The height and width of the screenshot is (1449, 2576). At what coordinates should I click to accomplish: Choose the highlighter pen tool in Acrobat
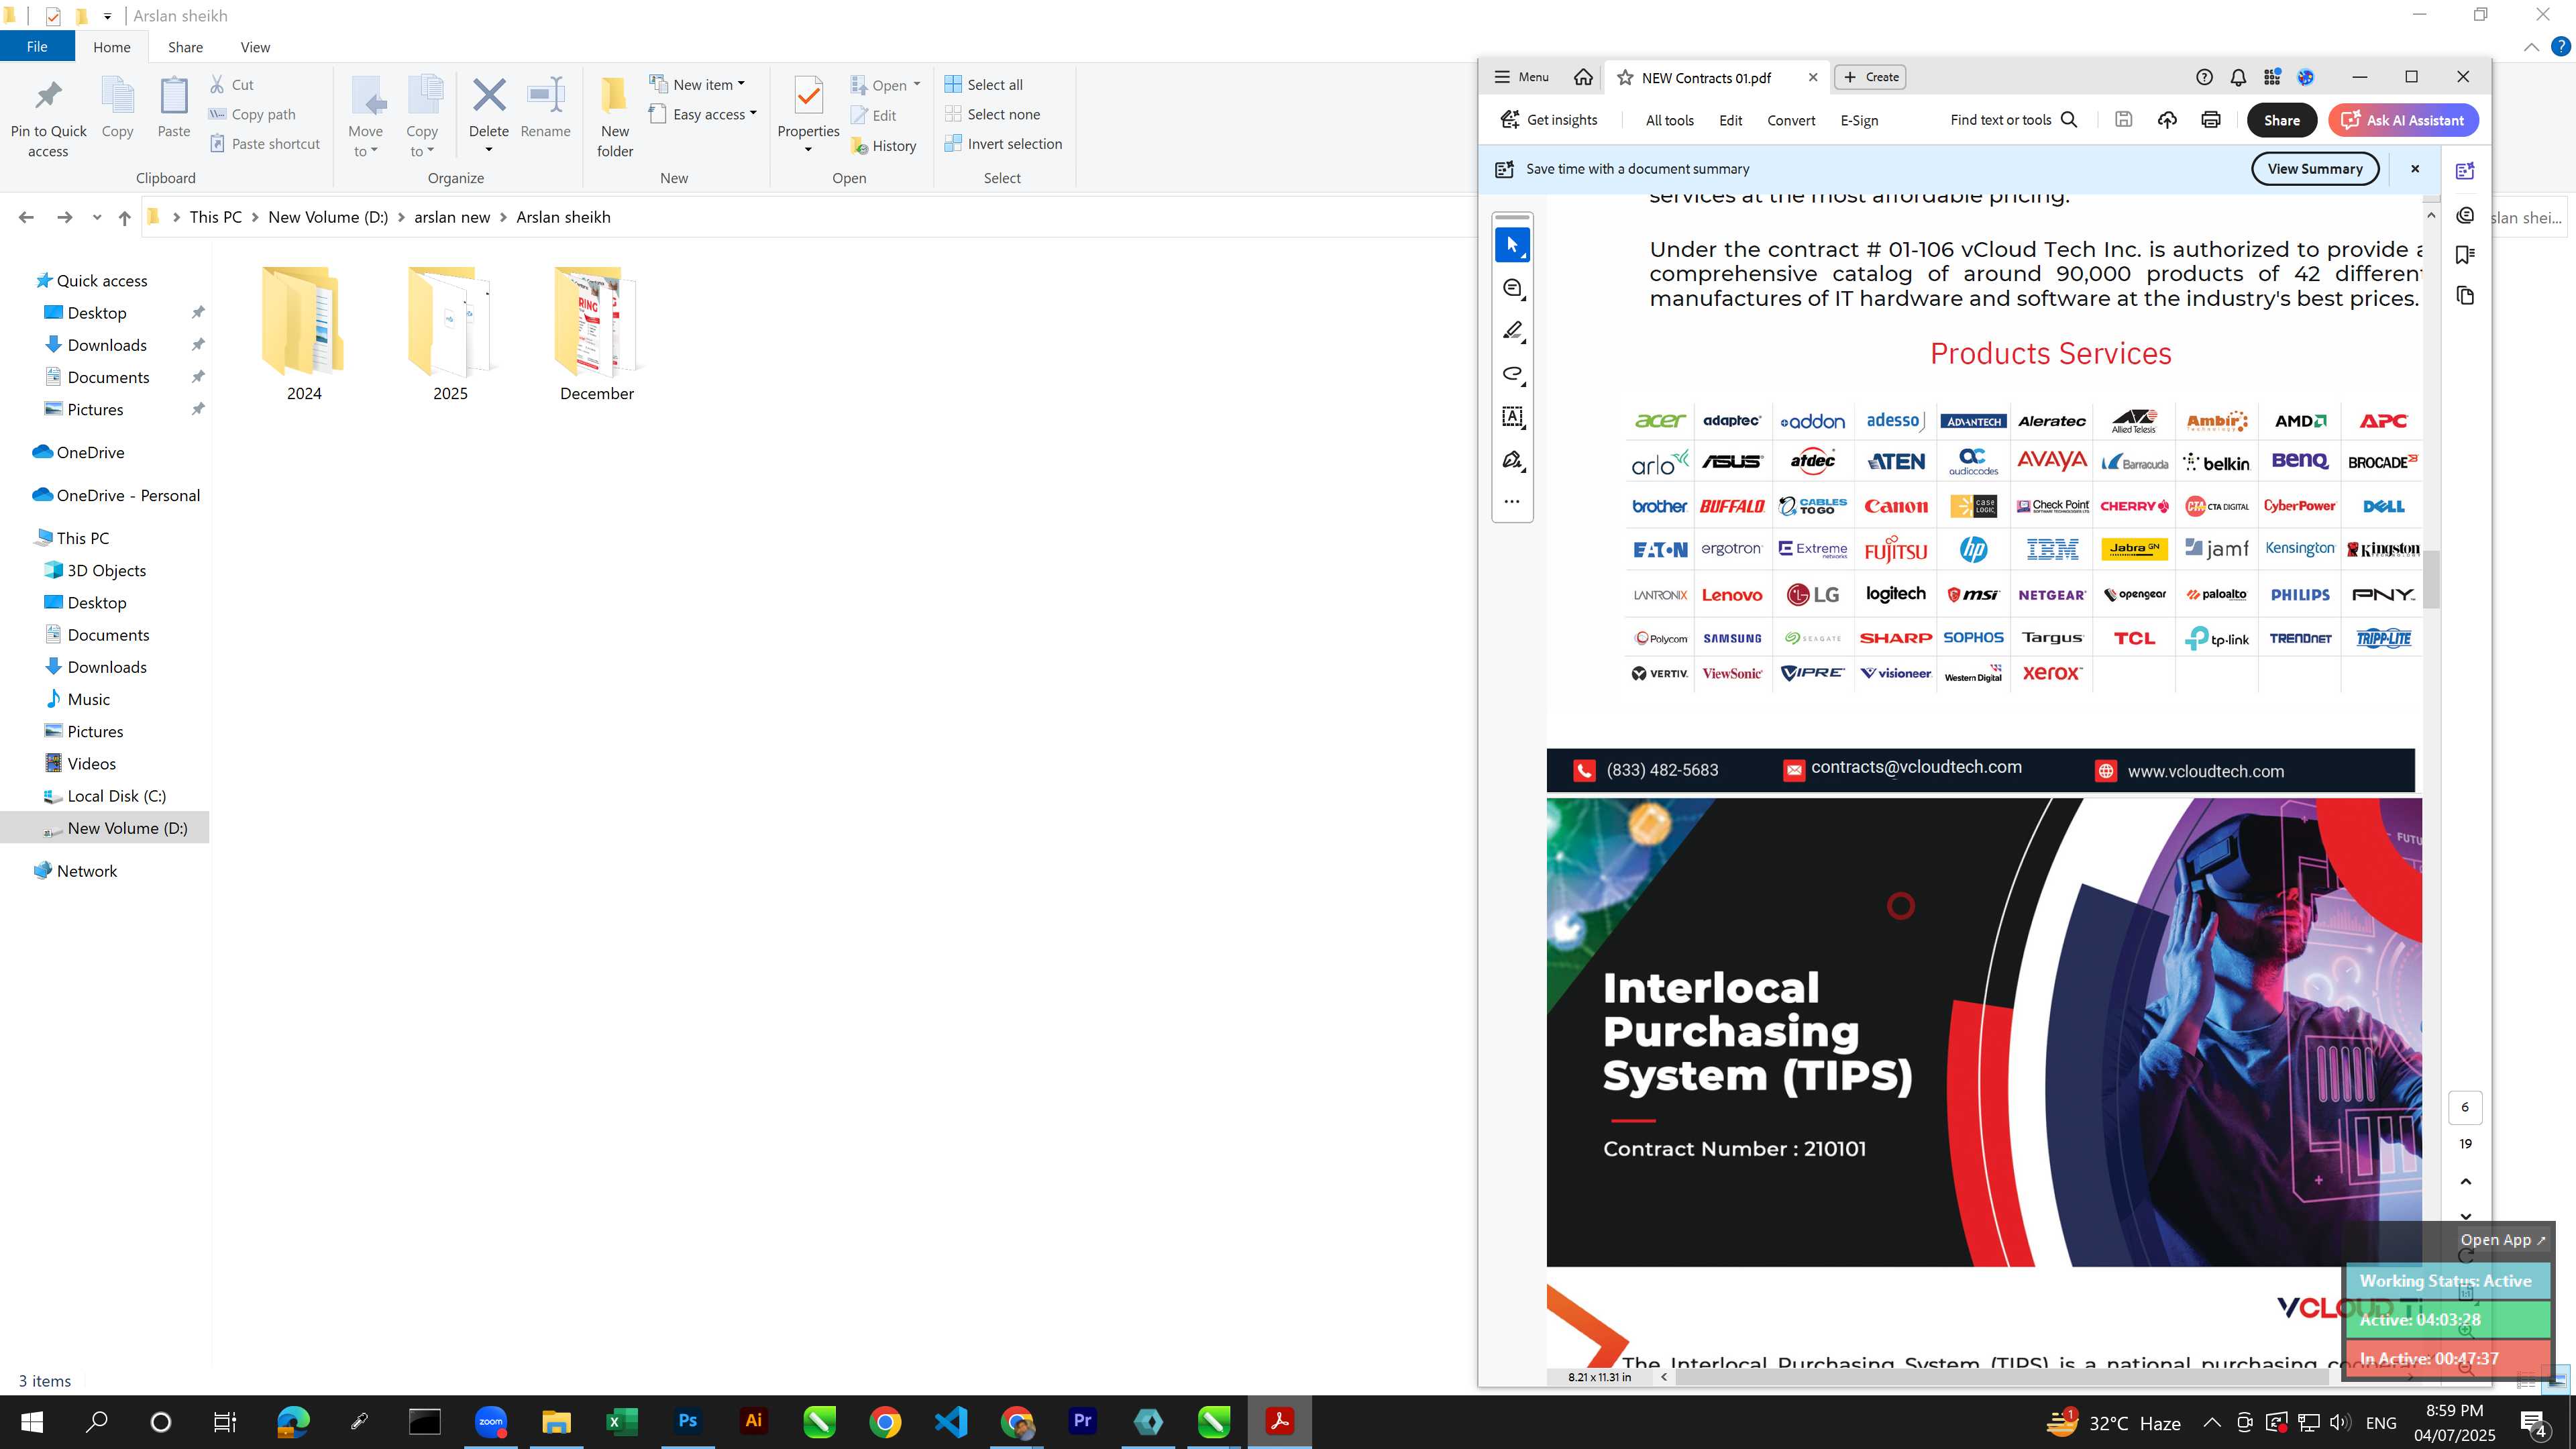click(x=1512, y=331)
